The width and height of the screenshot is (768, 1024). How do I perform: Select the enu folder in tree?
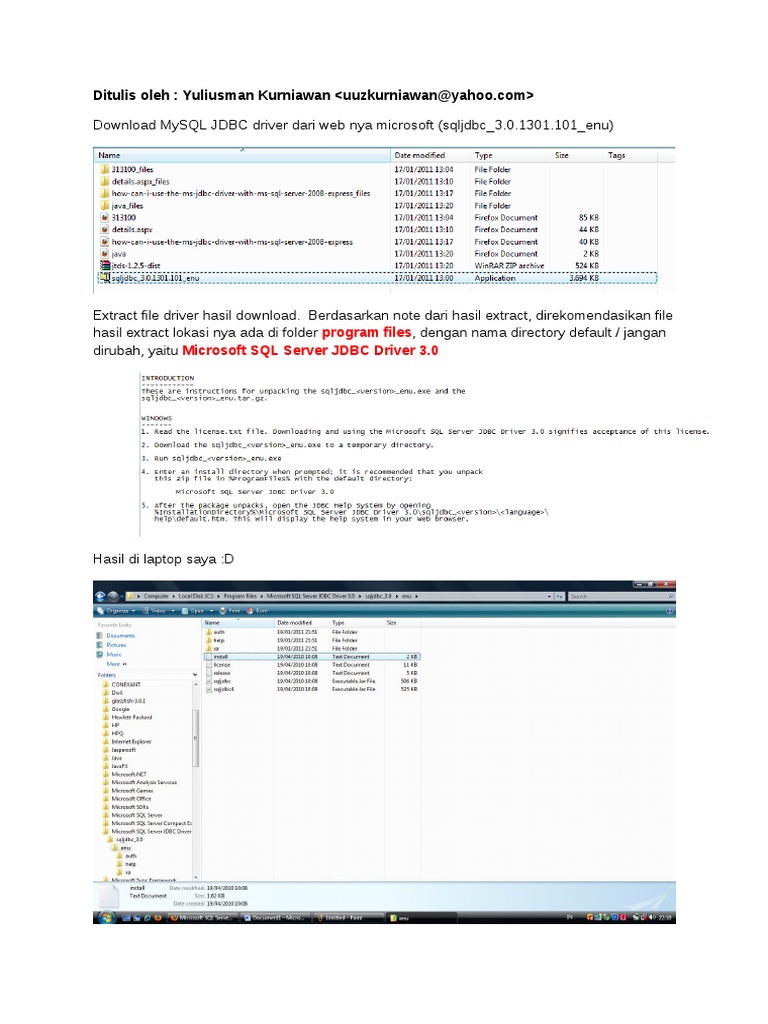[122, 848]
